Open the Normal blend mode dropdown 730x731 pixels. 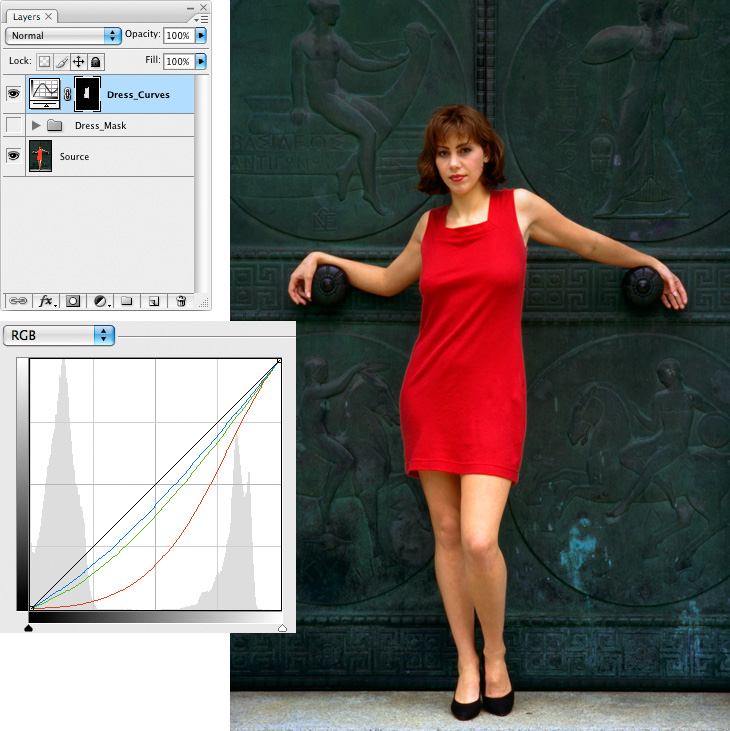63,35
